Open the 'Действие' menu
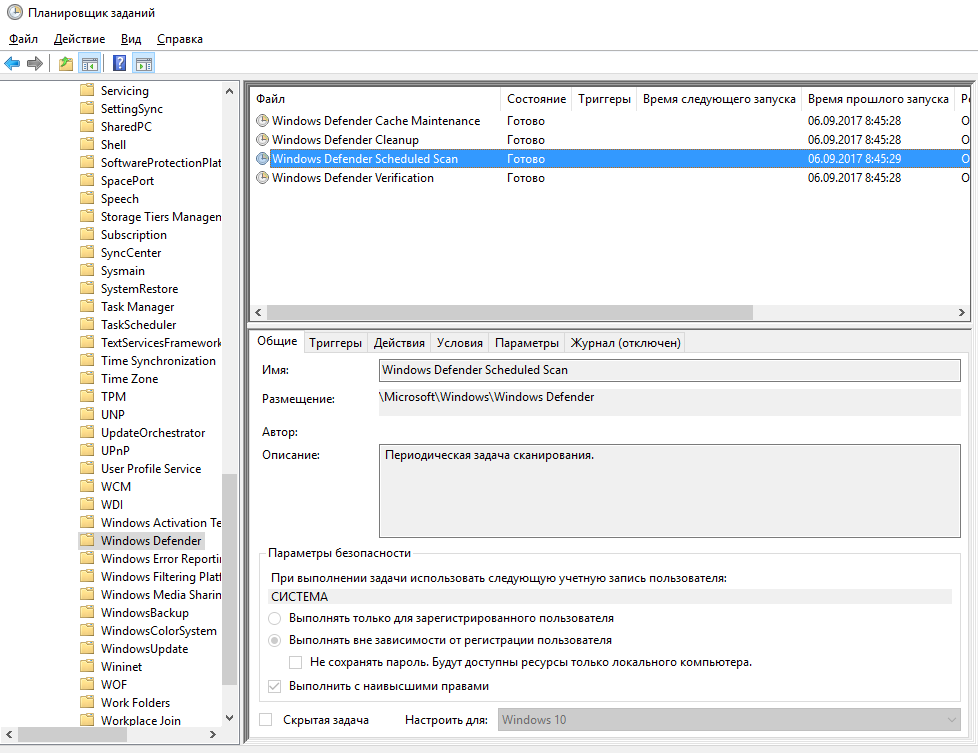Screen dimensions: 978x753 coord(79,39)
